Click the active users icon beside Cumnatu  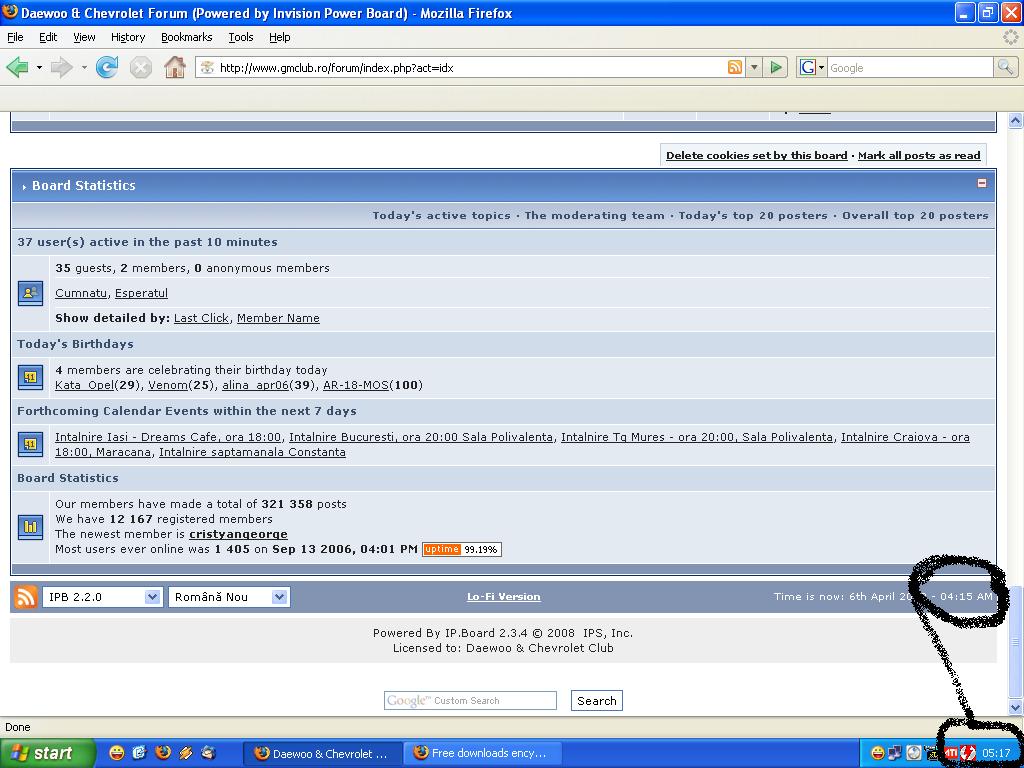[30, 293]
